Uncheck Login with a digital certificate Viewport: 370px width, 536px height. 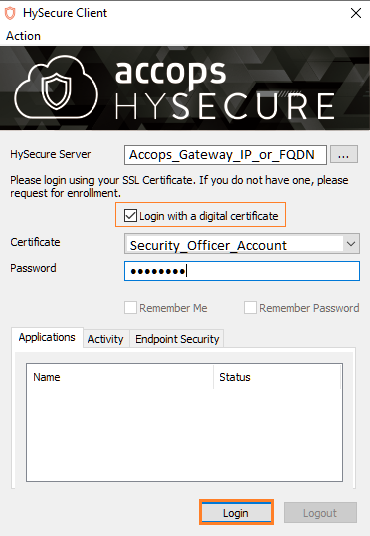pos(130,216)
